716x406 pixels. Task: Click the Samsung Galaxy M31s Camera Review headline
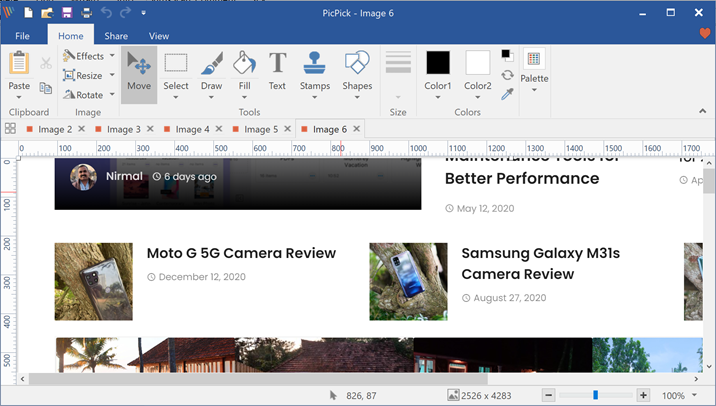(541, 264)
